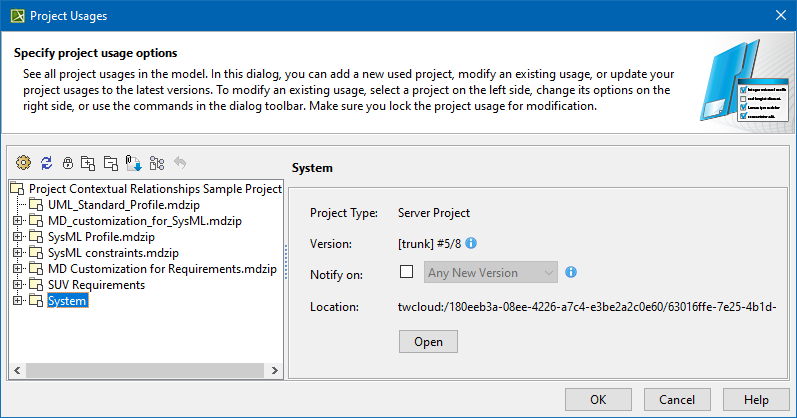Click the blue refresh arrows toolbar icon

coord(46,162)
